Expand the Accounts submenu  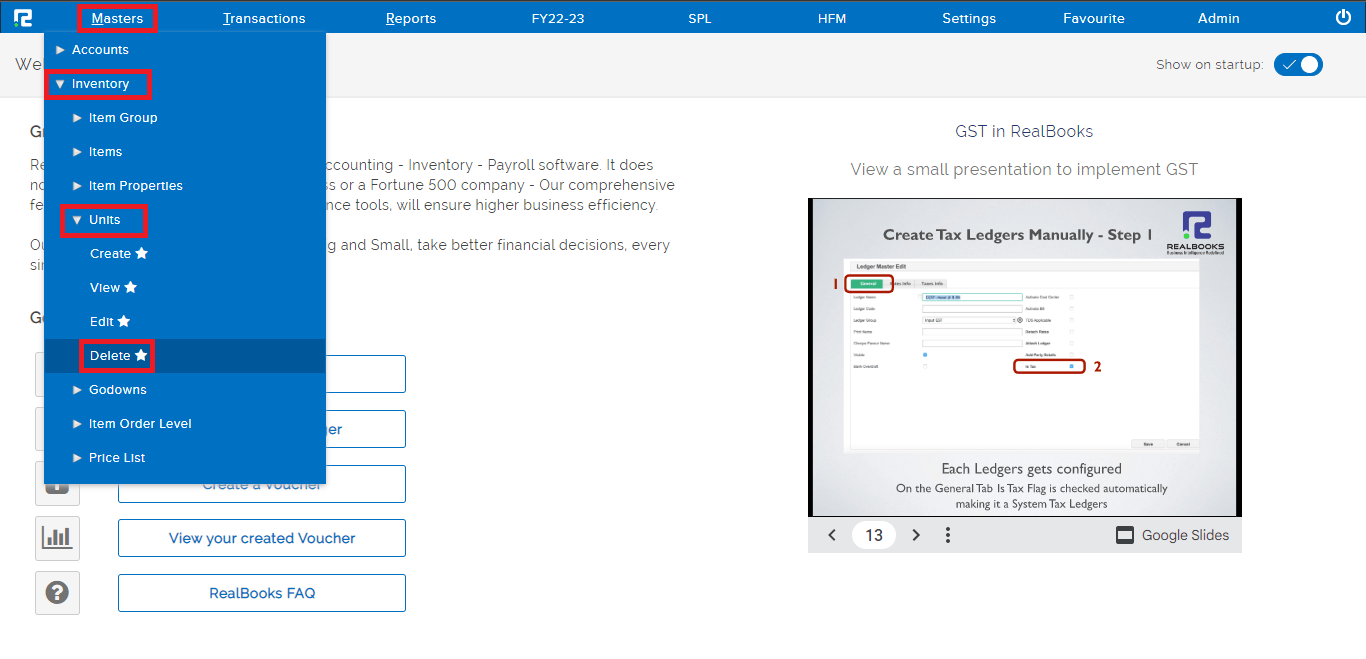pyautogui.click(x=100, y=50)
